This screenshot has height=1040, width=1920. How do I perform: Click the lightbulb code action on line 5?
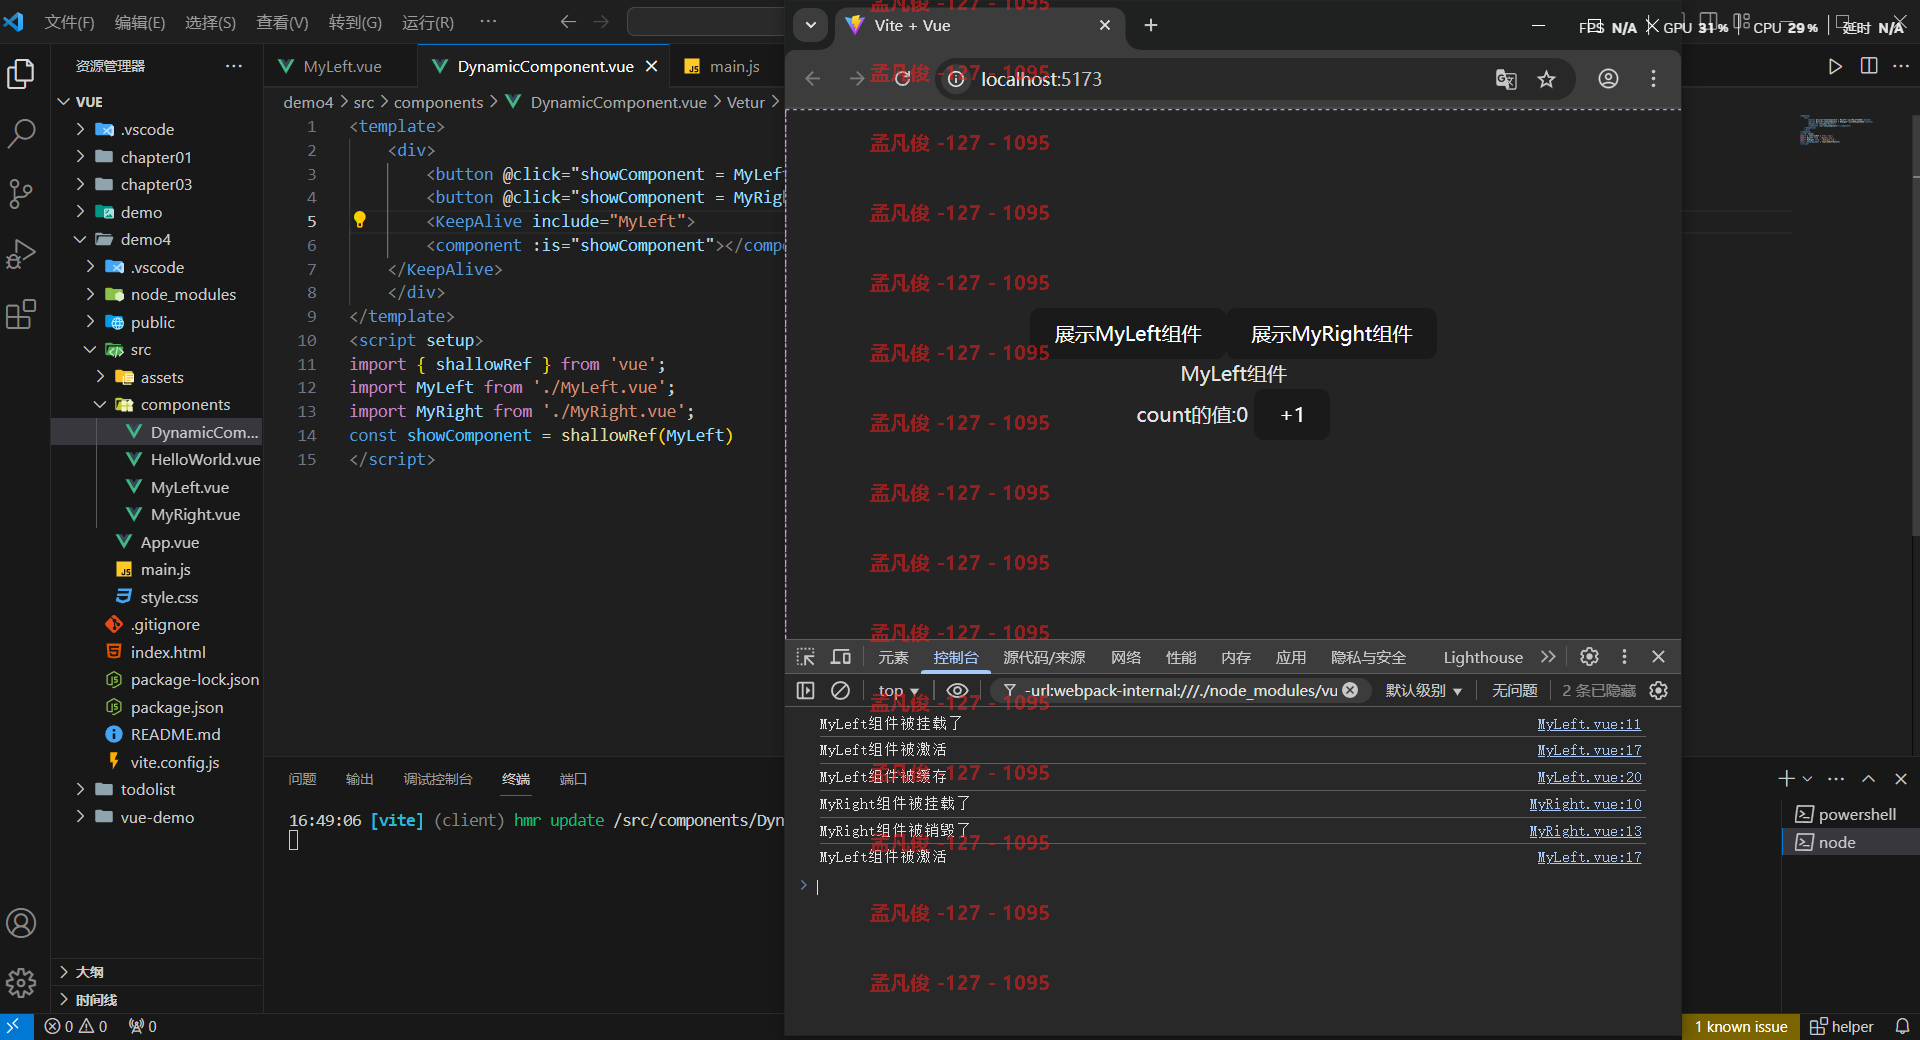[x=360, y=220]
